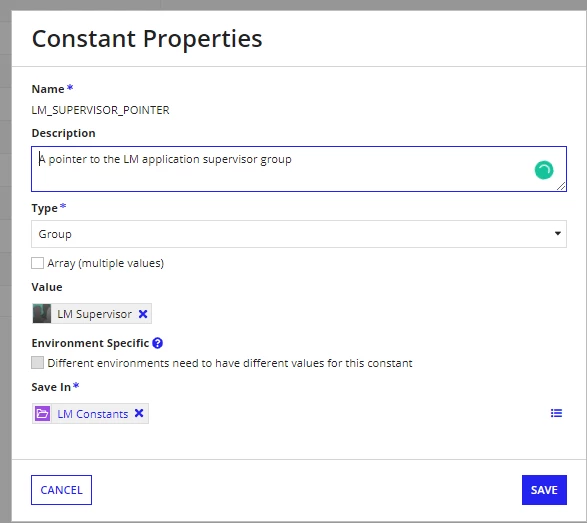Viewport: 587px width, 523px height.
Task: Click the LM Supervisor group avatar
Action: 42,314
